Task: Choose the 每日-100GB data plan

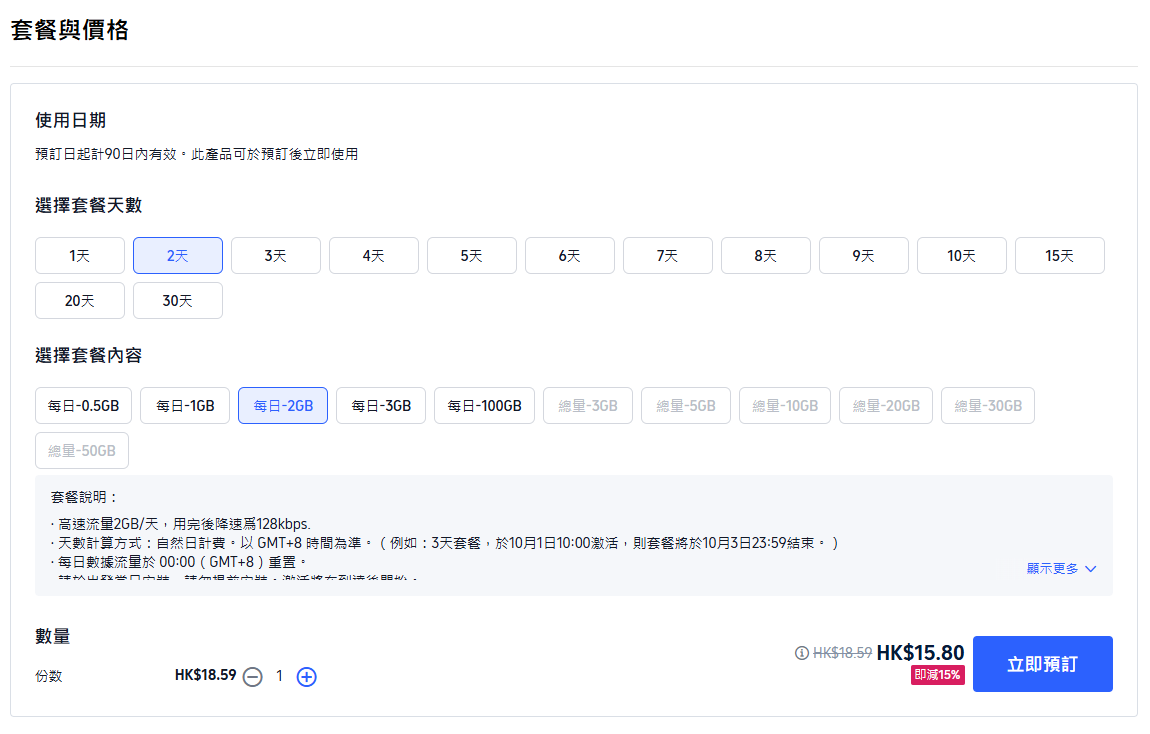Action: [x=485, y=405]
